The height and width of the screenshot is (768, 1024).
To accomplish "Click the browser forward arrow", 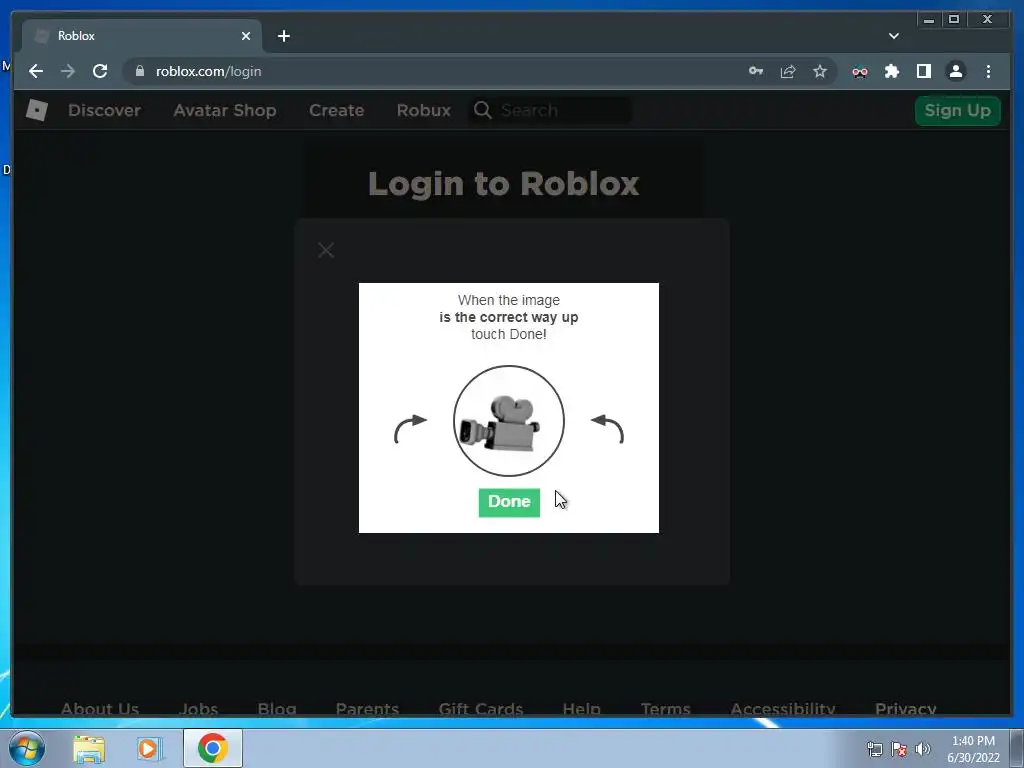I will click(x=68, y=71).
